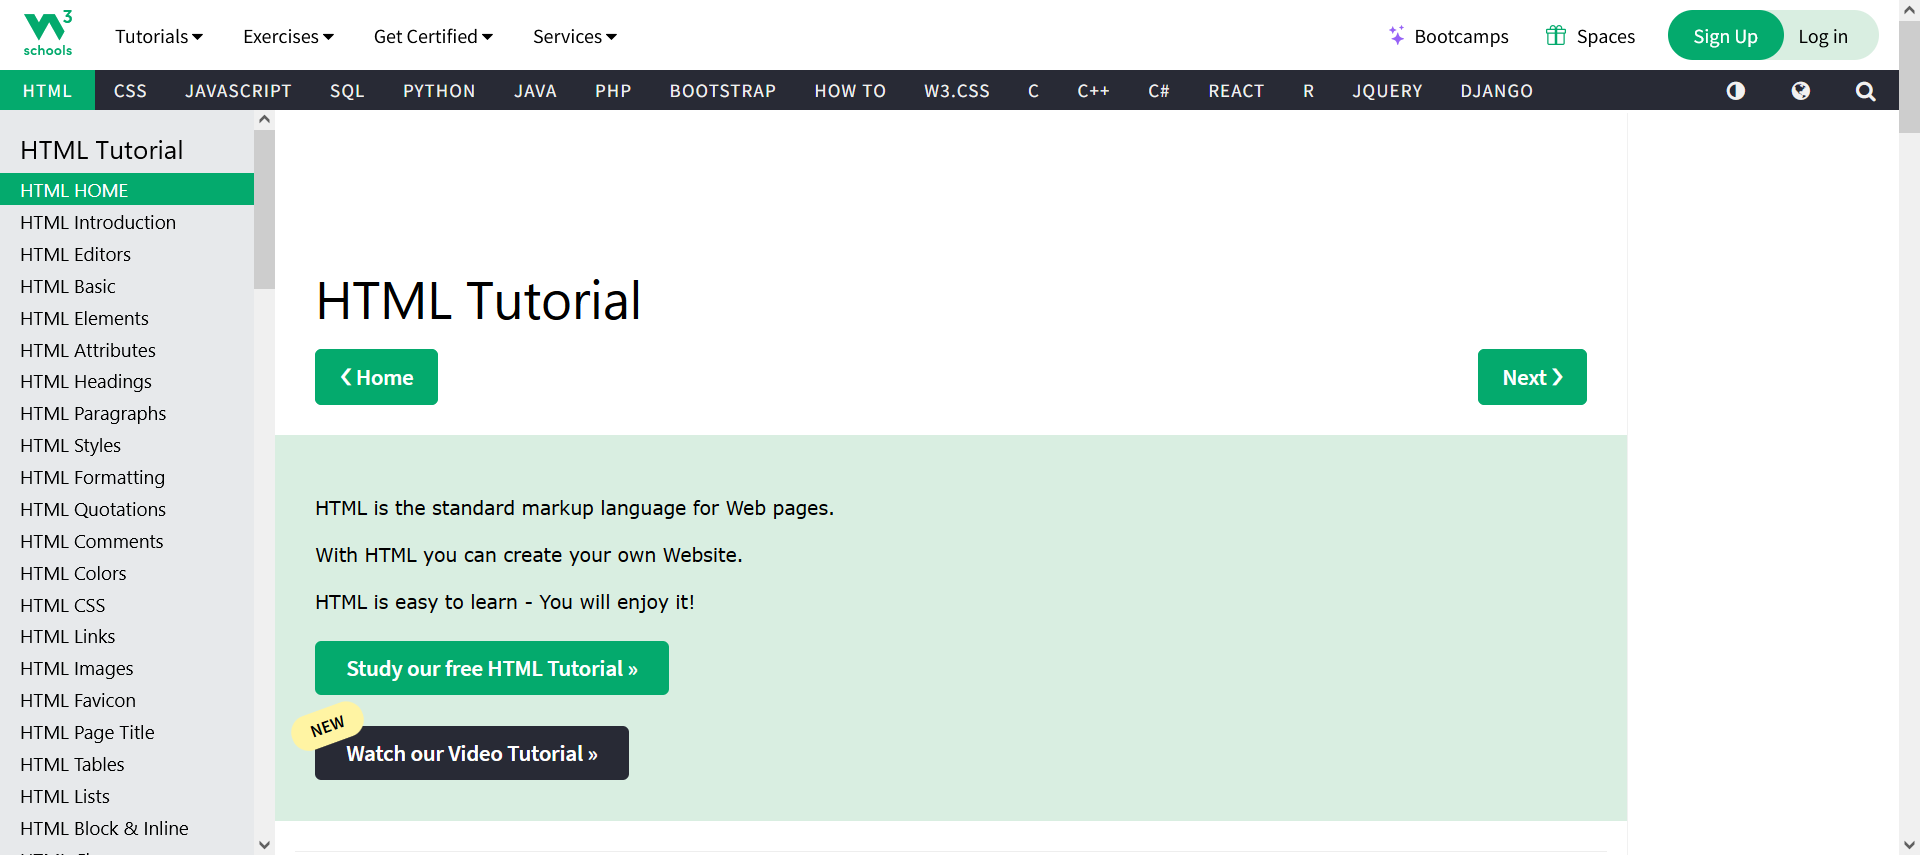Viewport: 1920px width, 855px height.
Task: Open HTML Comments in sidebar
Action: [x=127, y=541]
